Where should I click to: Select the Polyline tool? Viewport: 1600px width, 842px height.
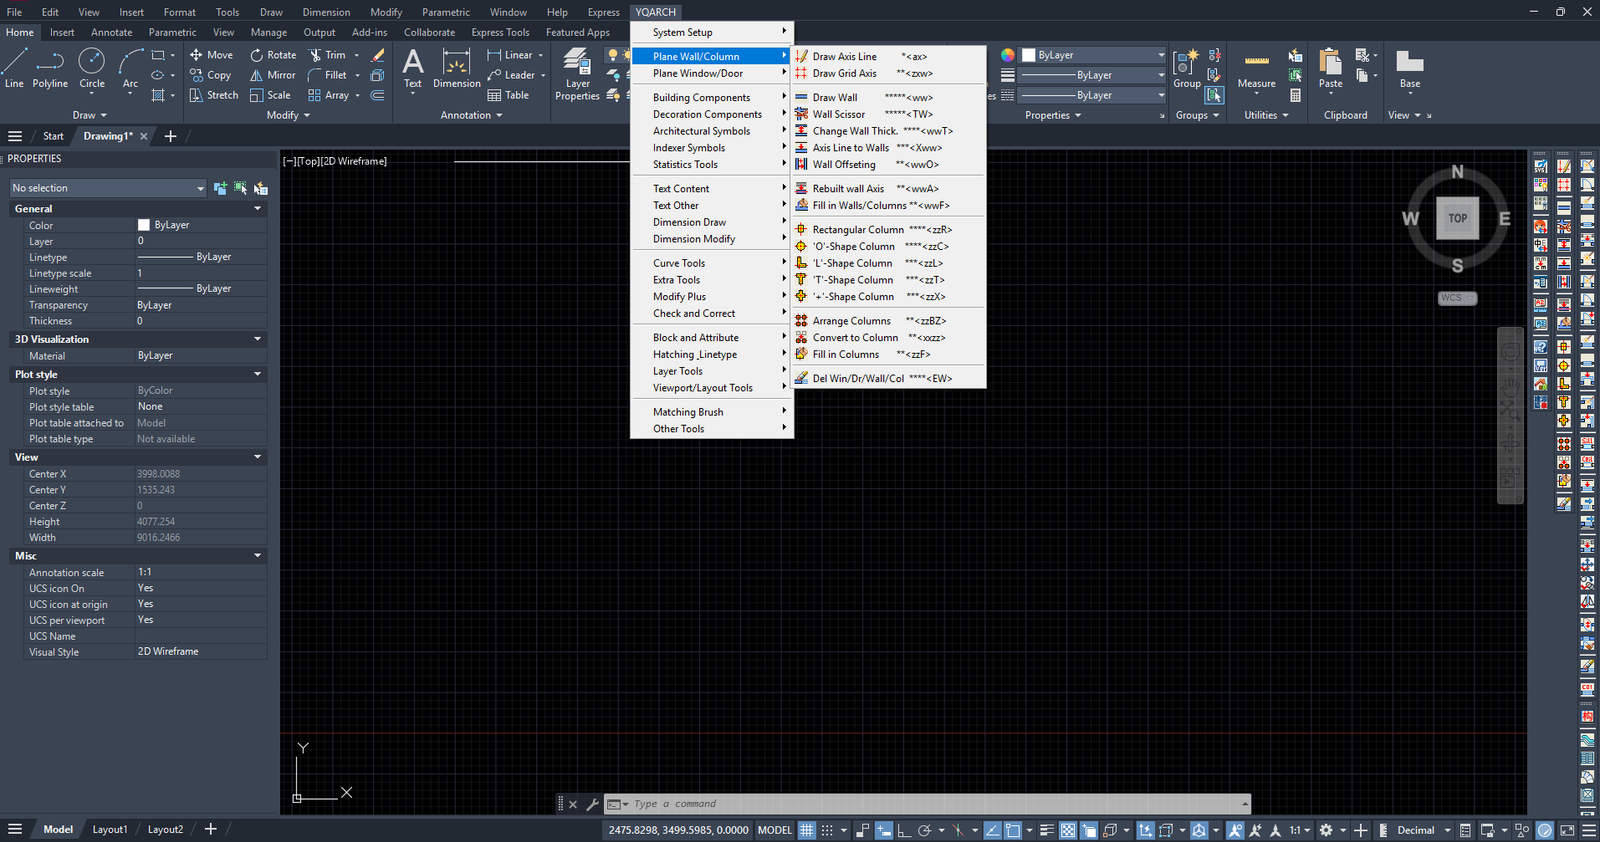tap(50, 68)
